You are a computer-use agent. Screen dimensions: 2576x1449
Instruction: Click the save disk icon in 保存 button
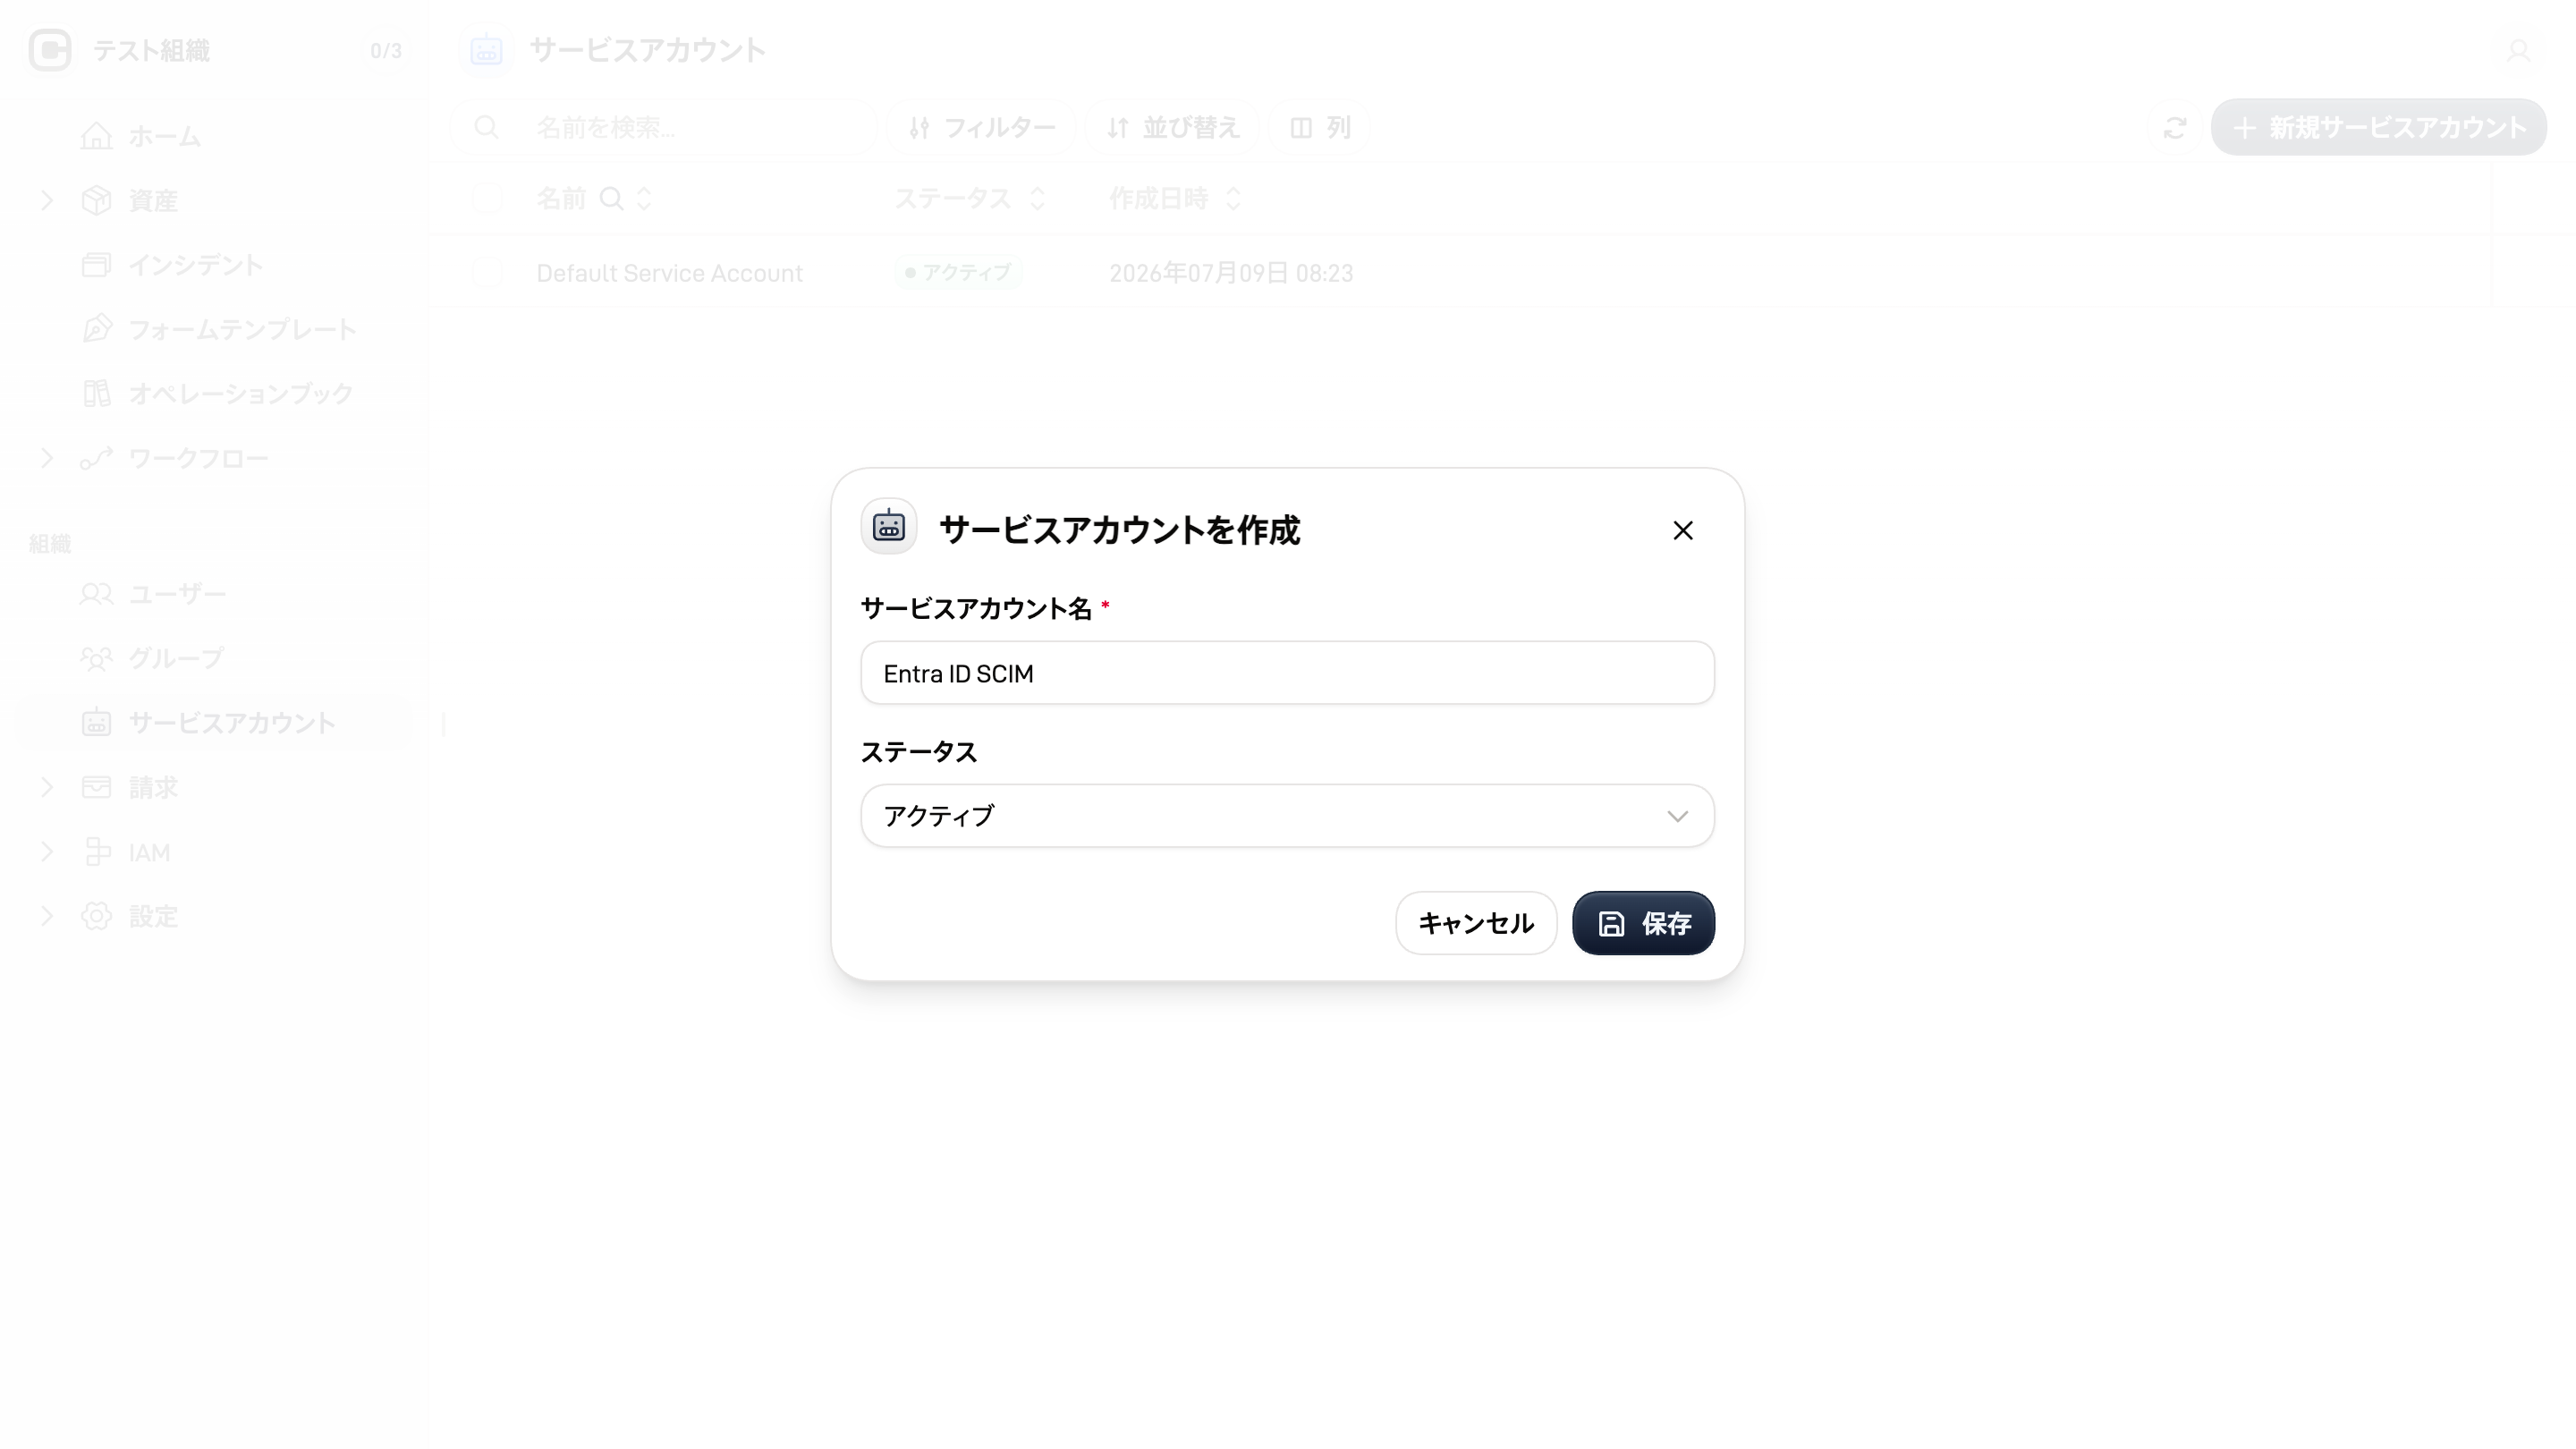1611,923
